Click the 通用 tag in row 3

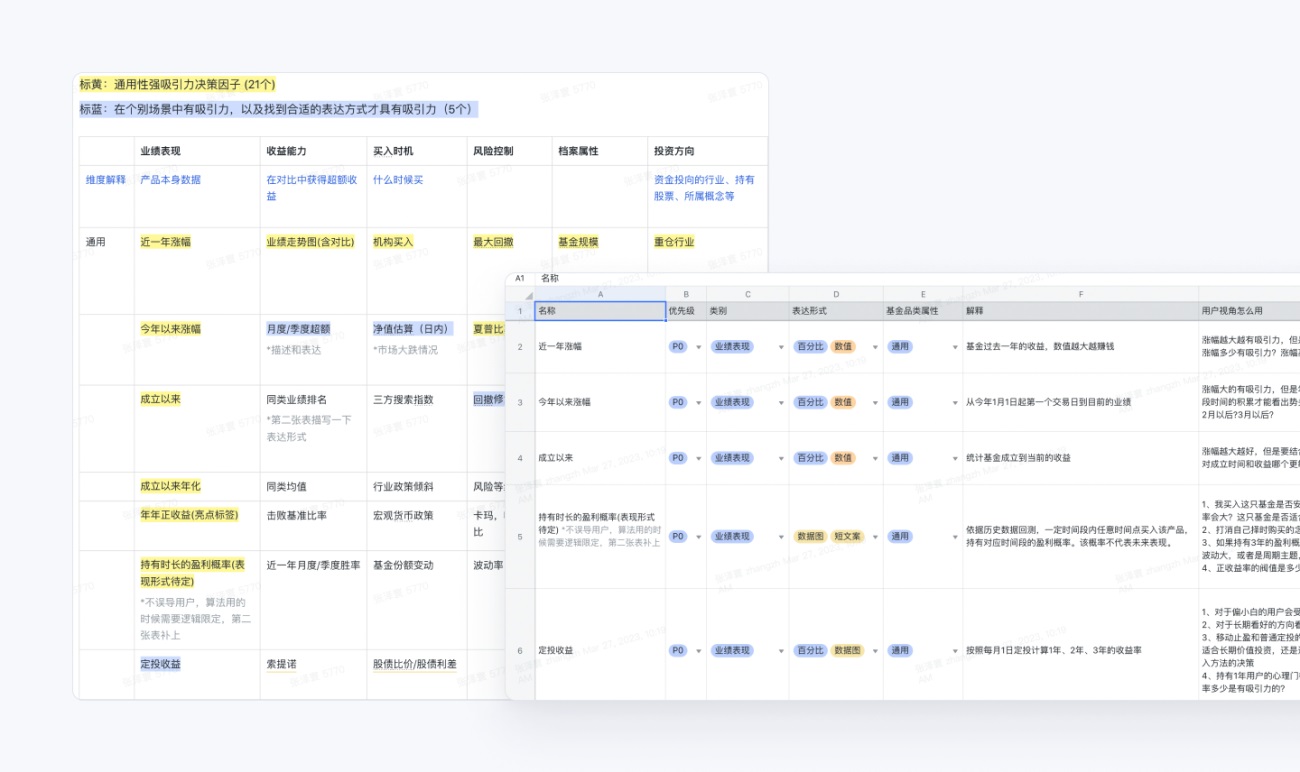900,402
